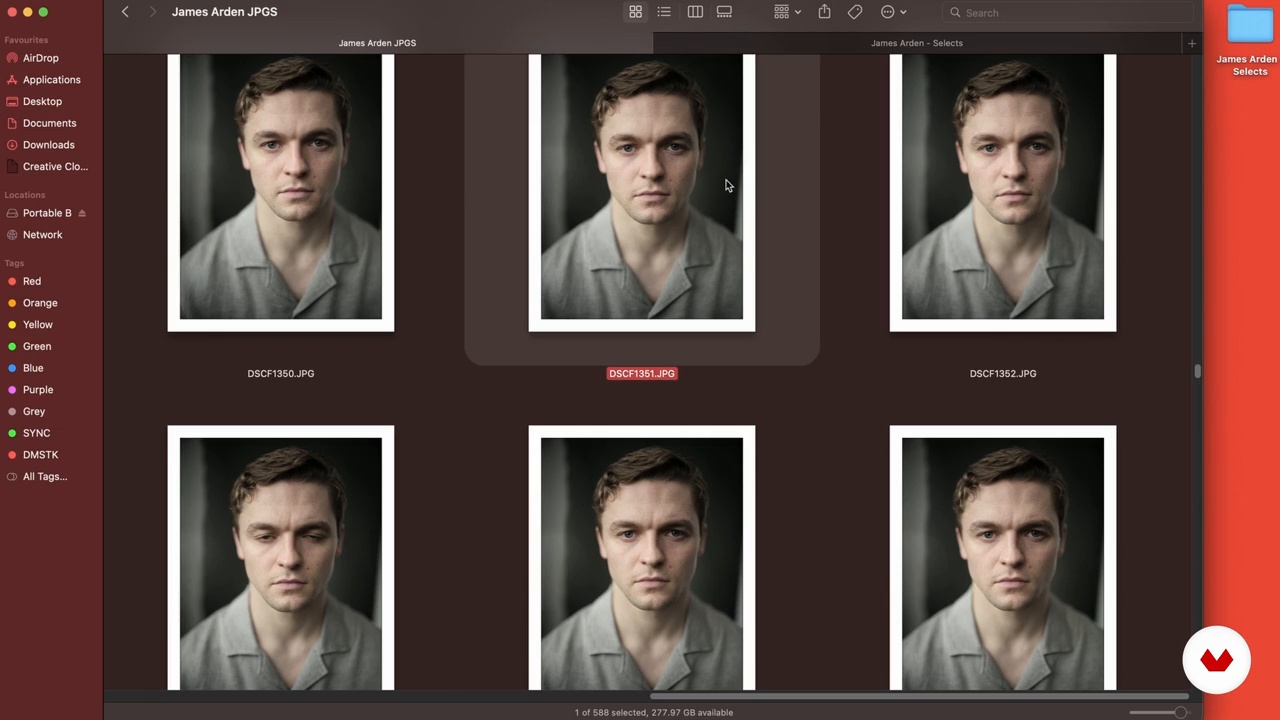Filter by the SYNC tag
Screen dimensions: 1280x720
(x=36, y=433)
